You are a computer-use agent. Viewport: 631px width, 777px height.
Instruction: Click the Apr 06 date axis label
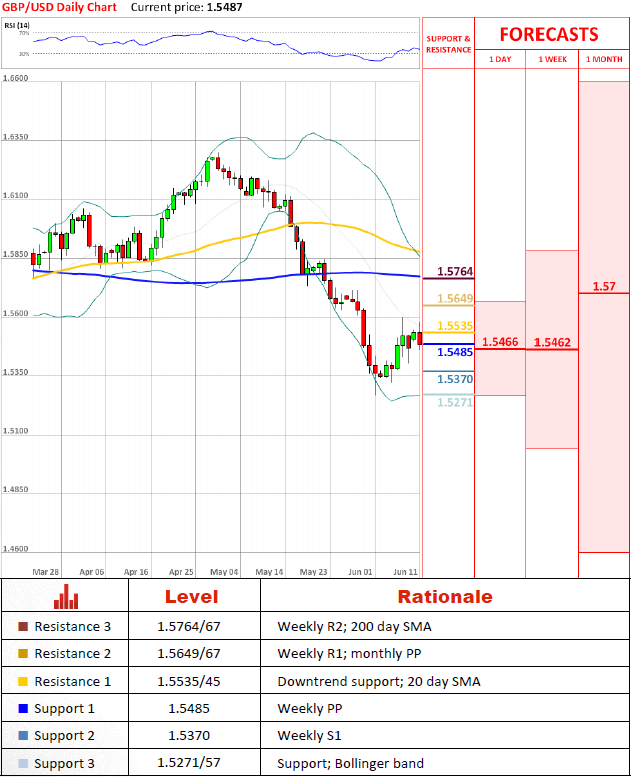coord(92,572)
